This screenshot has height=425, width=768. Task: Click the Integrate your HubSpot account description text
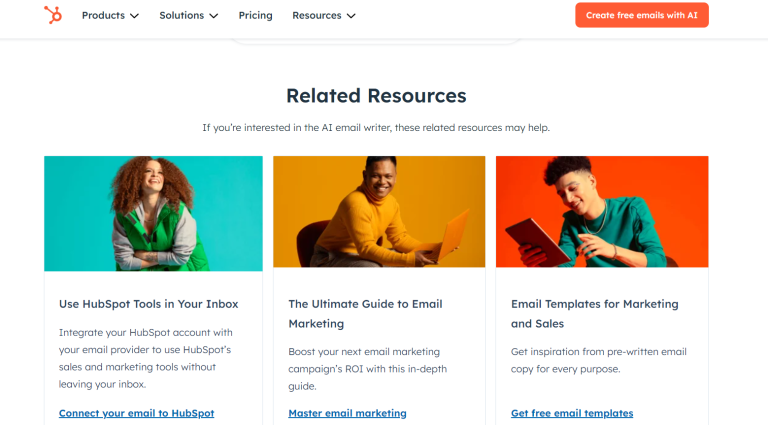(145, 358)
